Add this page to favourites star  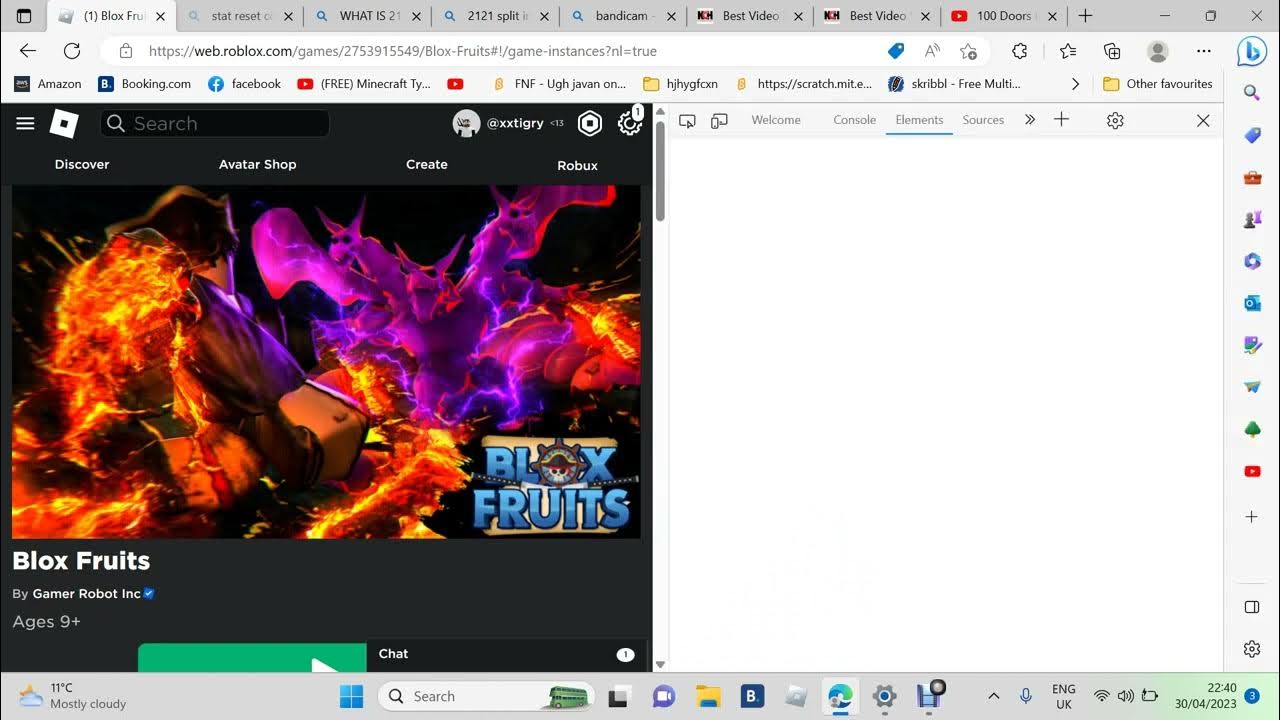pyautogui.click(x=968, y=51)
